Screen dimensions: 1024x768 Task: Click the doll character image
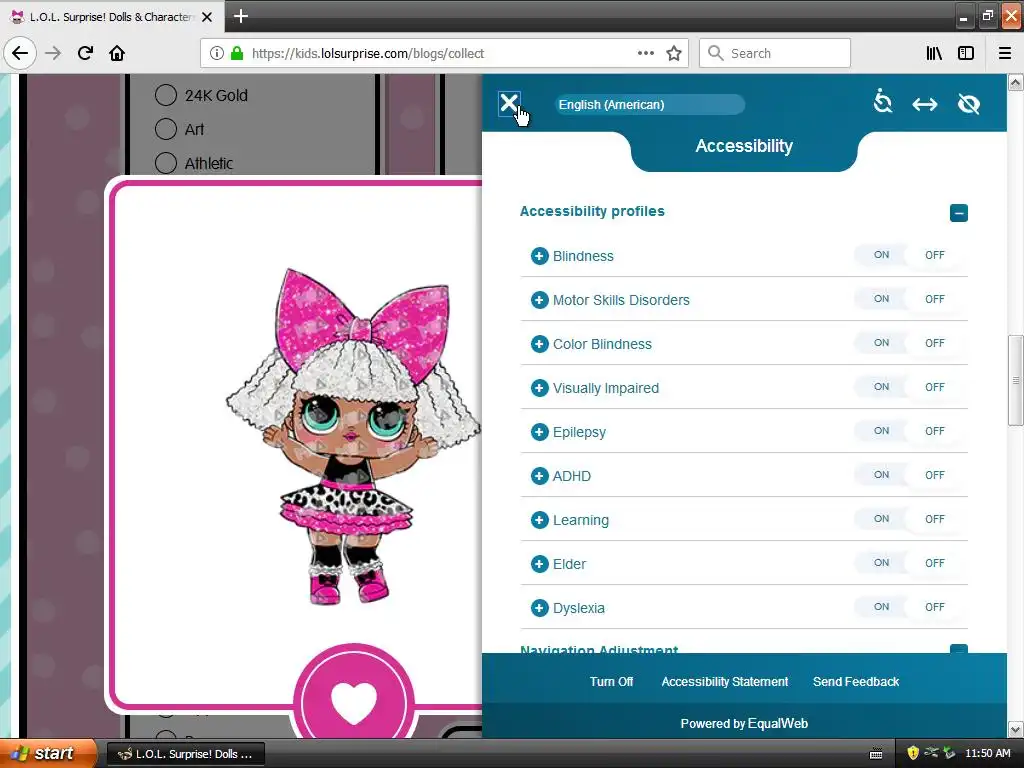tap(353, 436)
